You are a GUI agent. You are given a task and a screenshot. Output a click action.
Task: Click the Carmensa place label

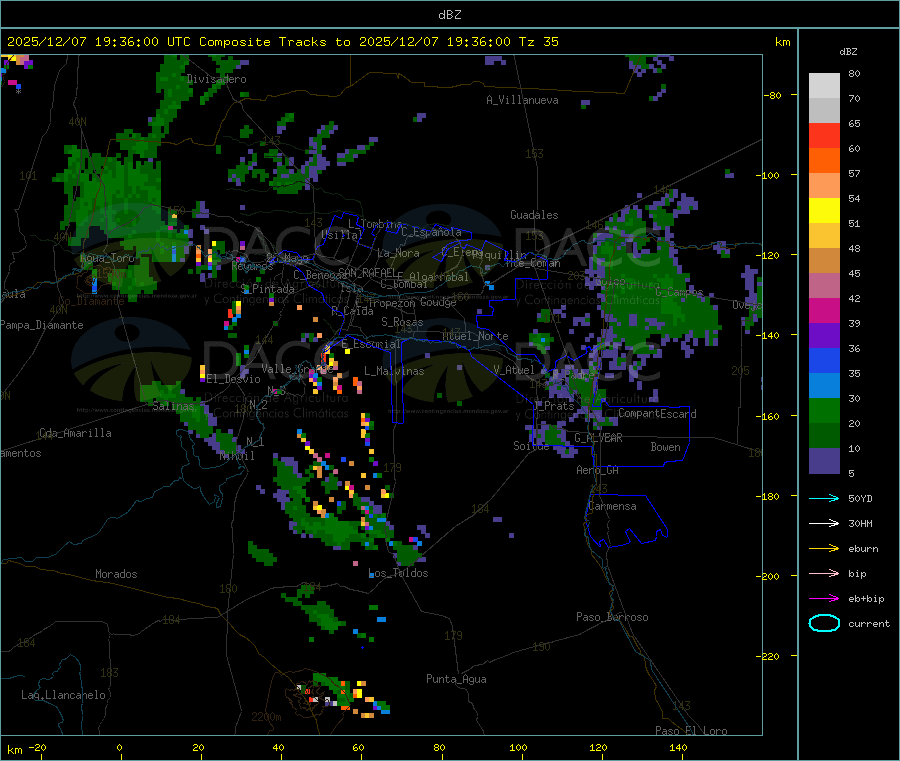pyautogui.click(x=612, y=506)
